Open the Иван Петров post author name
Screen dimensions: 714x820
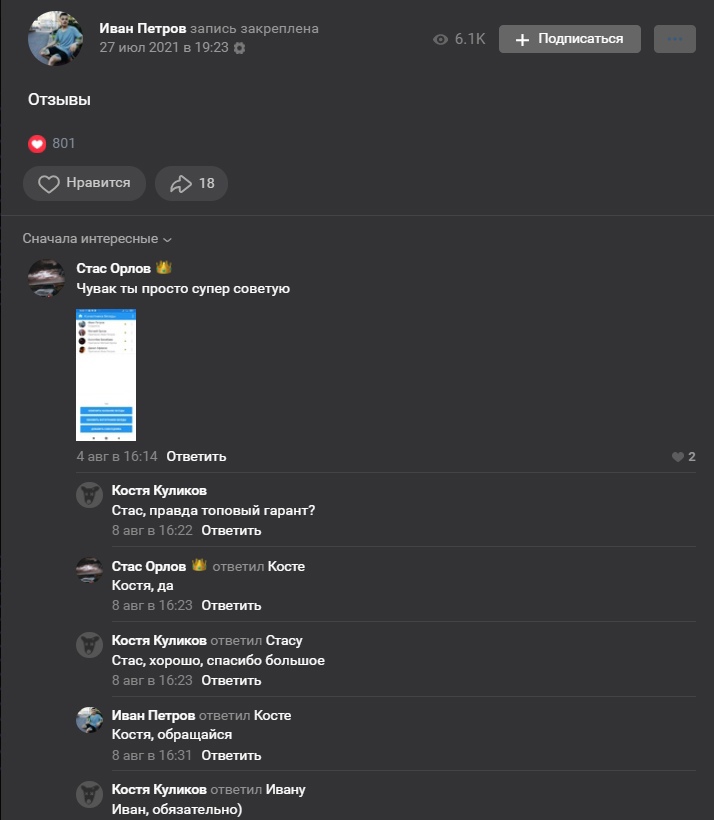tap(143, 29)
